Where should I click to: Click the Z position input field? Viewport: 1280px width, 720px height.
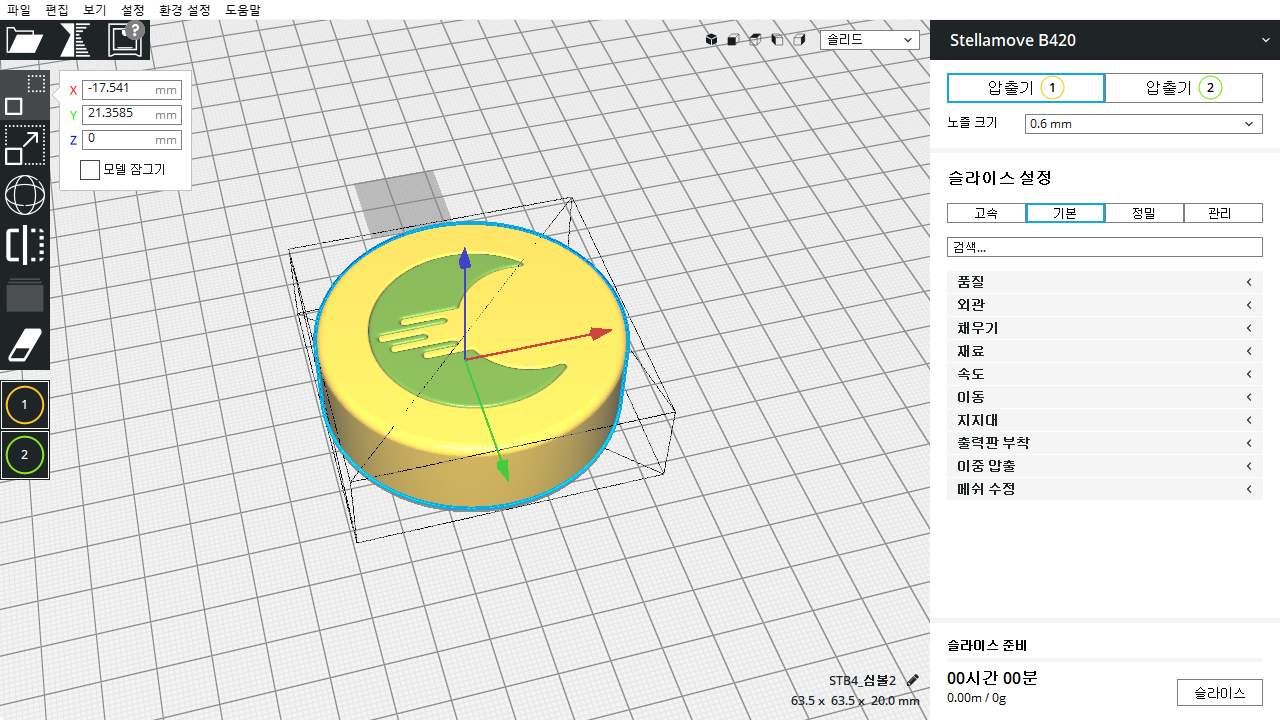pyautogui.click(x=131, y=139)
